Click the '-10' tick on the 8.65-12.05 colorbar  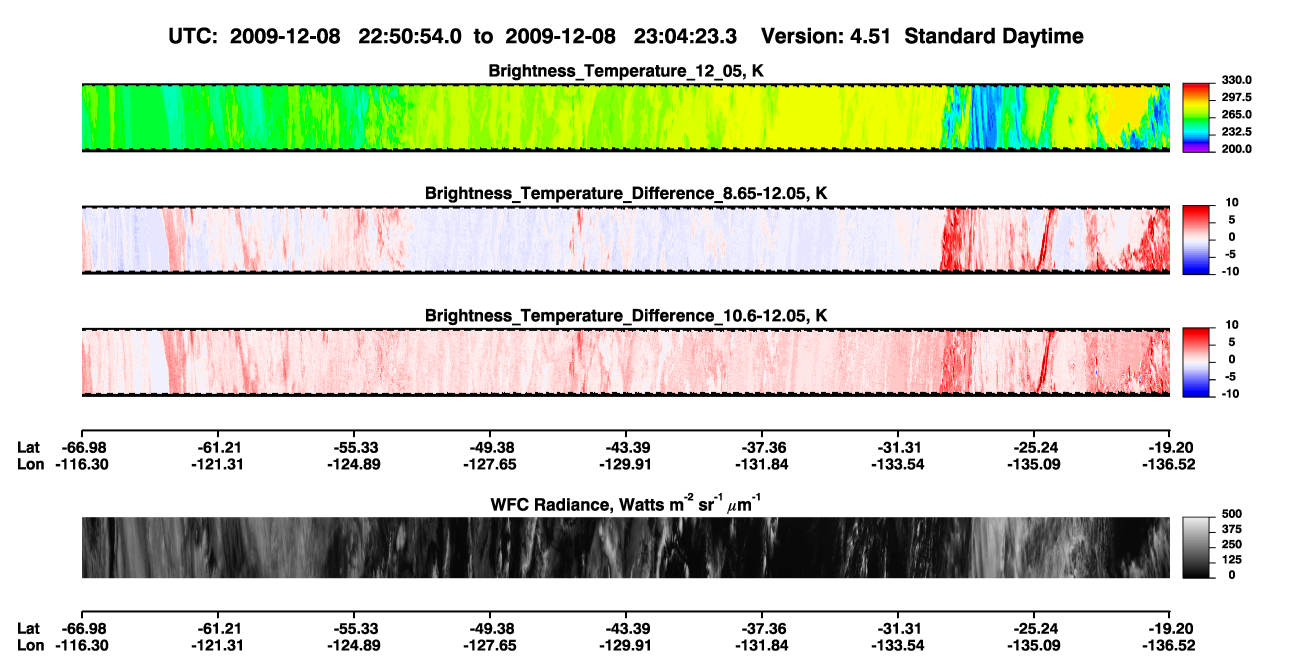pos(1231,272)
